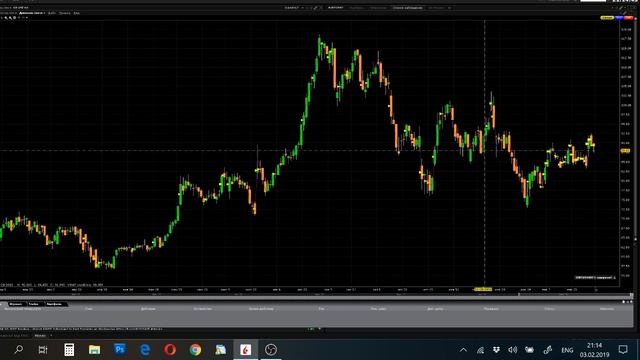Switch to OBS Studio on the taskbar
The width and height of the screenshot is (640, 360).
(x=271, y=349)
